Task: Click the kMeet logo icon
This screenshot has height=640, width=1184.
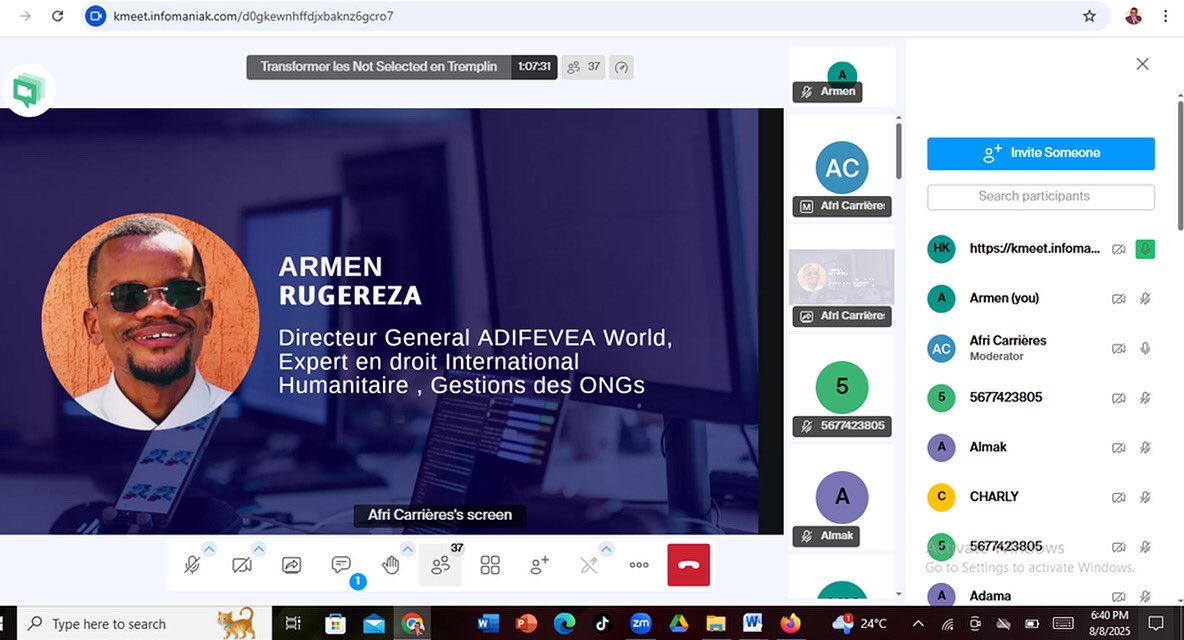Action: [29, 91]
